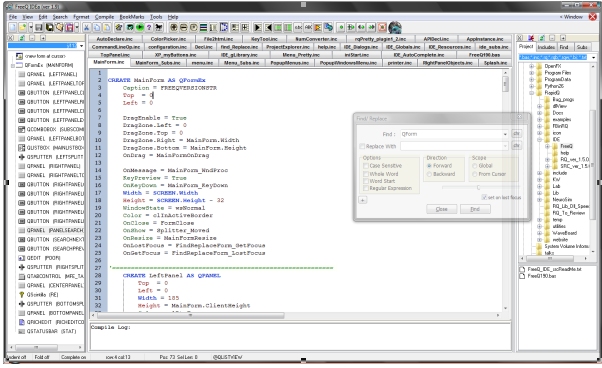
Task: Open the Compile menu
Action: (104, 17)
